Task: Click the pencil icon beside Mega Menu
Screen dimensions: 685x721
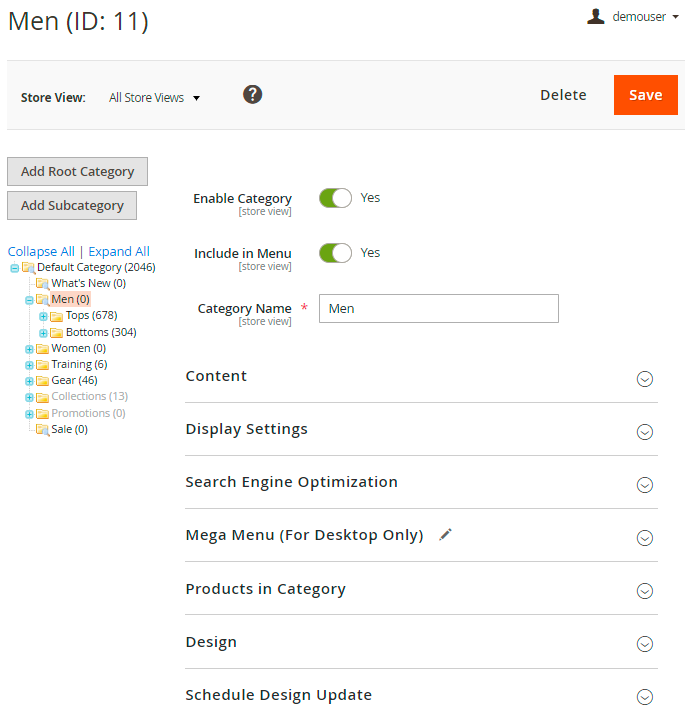Action: point(446,535)
